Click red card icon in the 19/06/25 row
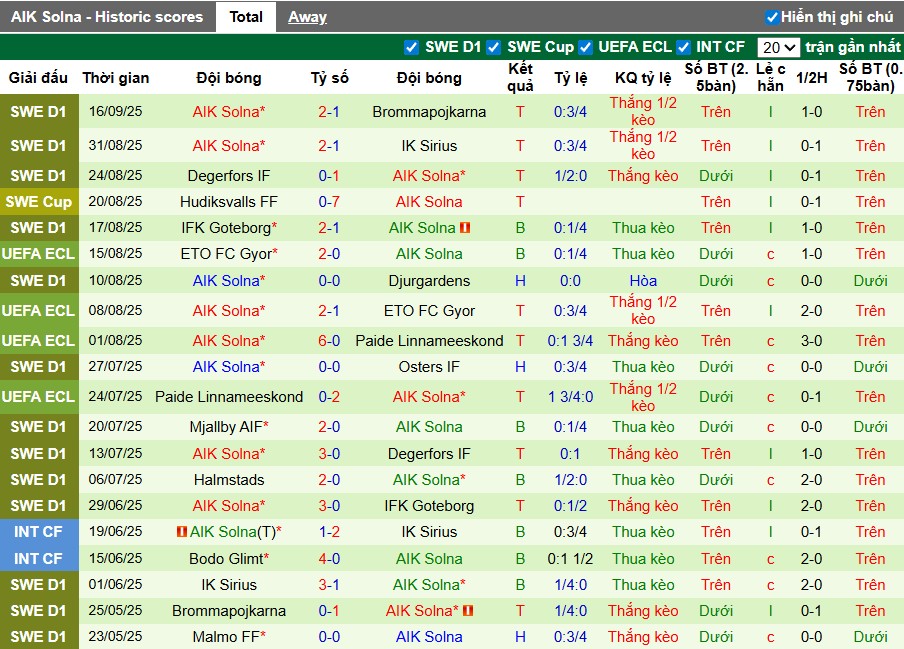Screen dimensions: 904x649 pos(181,532)
